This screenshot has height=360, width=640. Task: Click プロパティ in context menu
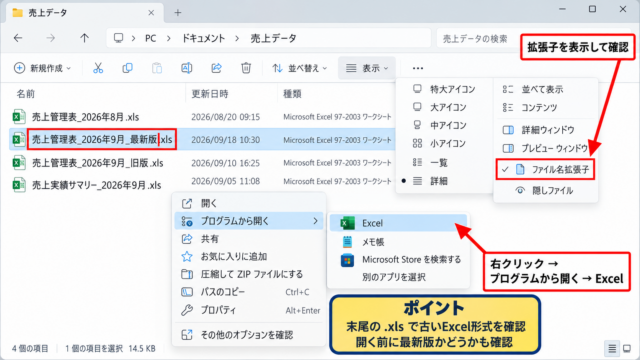pyautogui.click(x=249, y=310)
